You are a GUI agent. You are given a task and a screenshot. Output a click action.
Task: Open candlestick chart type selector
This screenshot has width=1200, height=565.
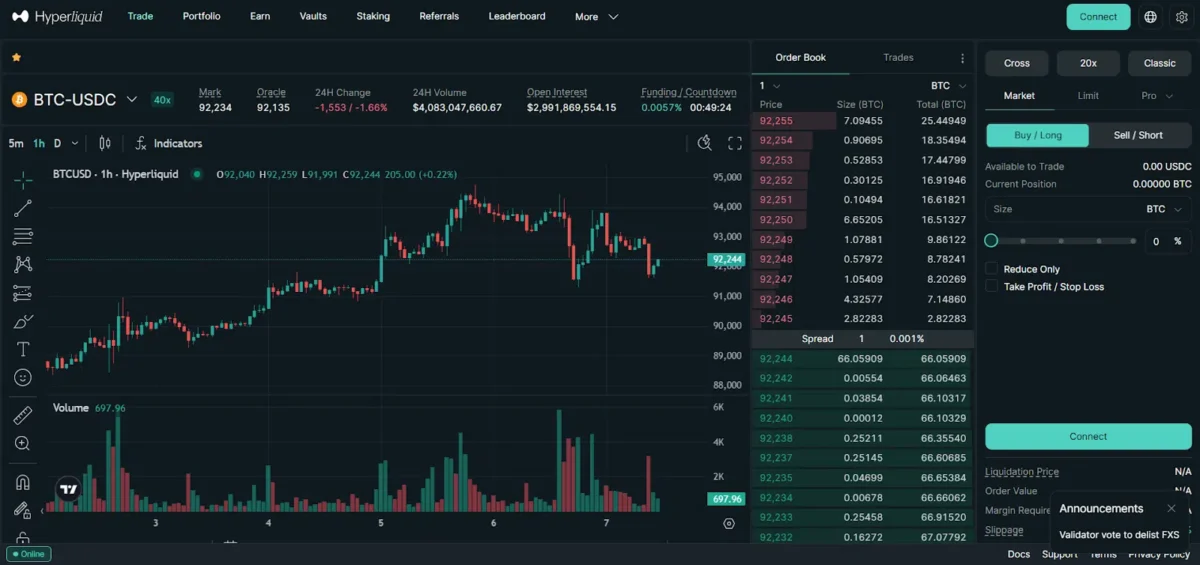point(104,143)
